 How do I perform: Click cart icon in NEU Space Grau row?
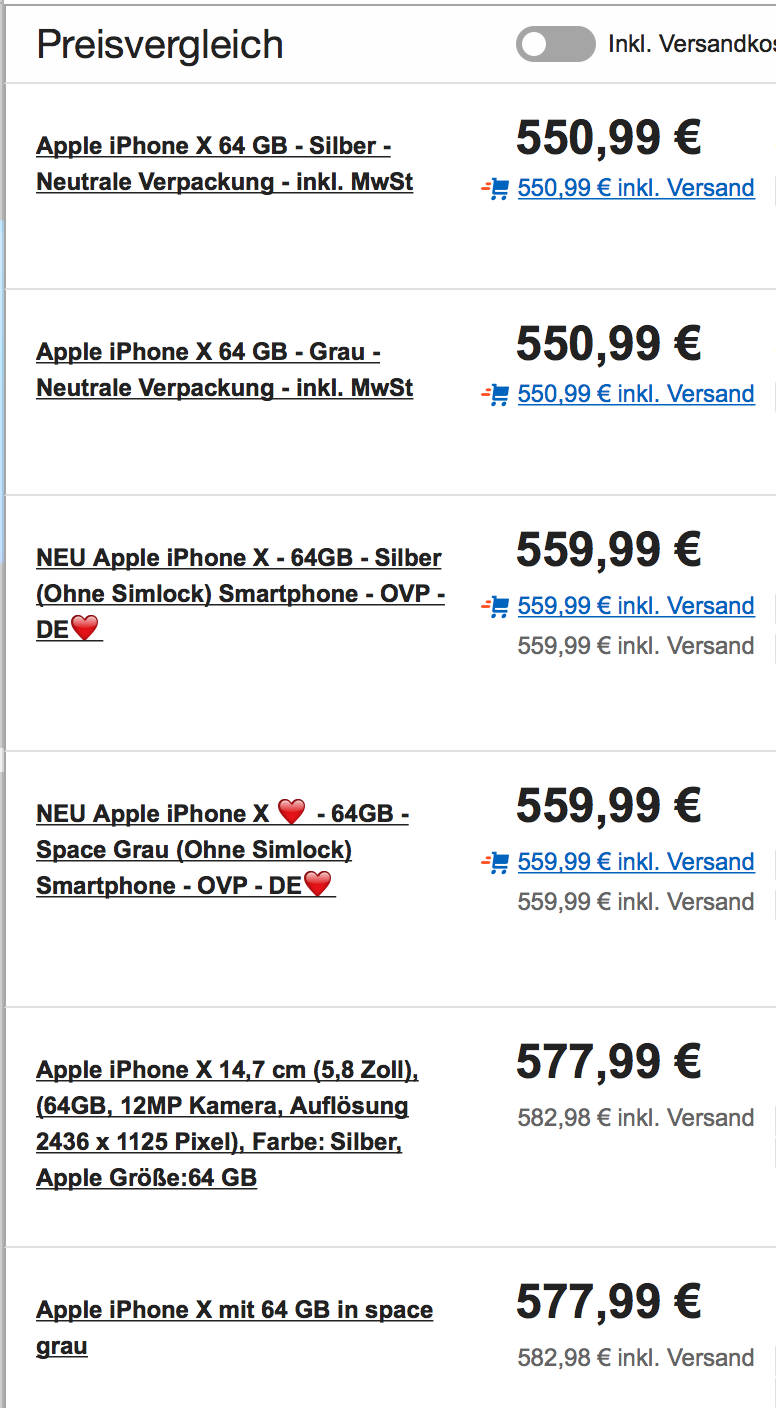(495, 862)
